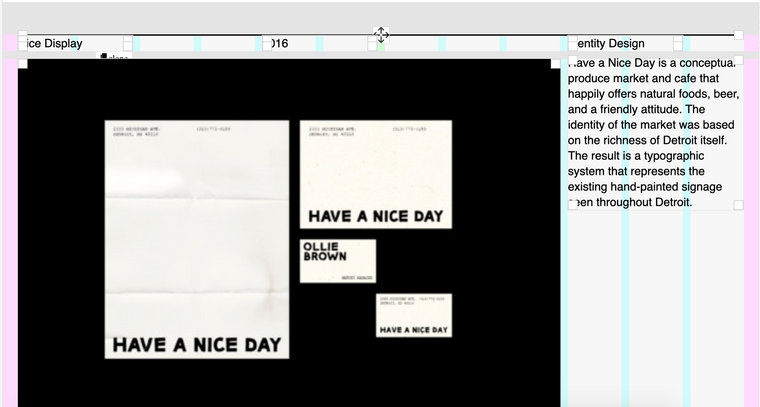Click the small business card with address

(x=414, y=315)
